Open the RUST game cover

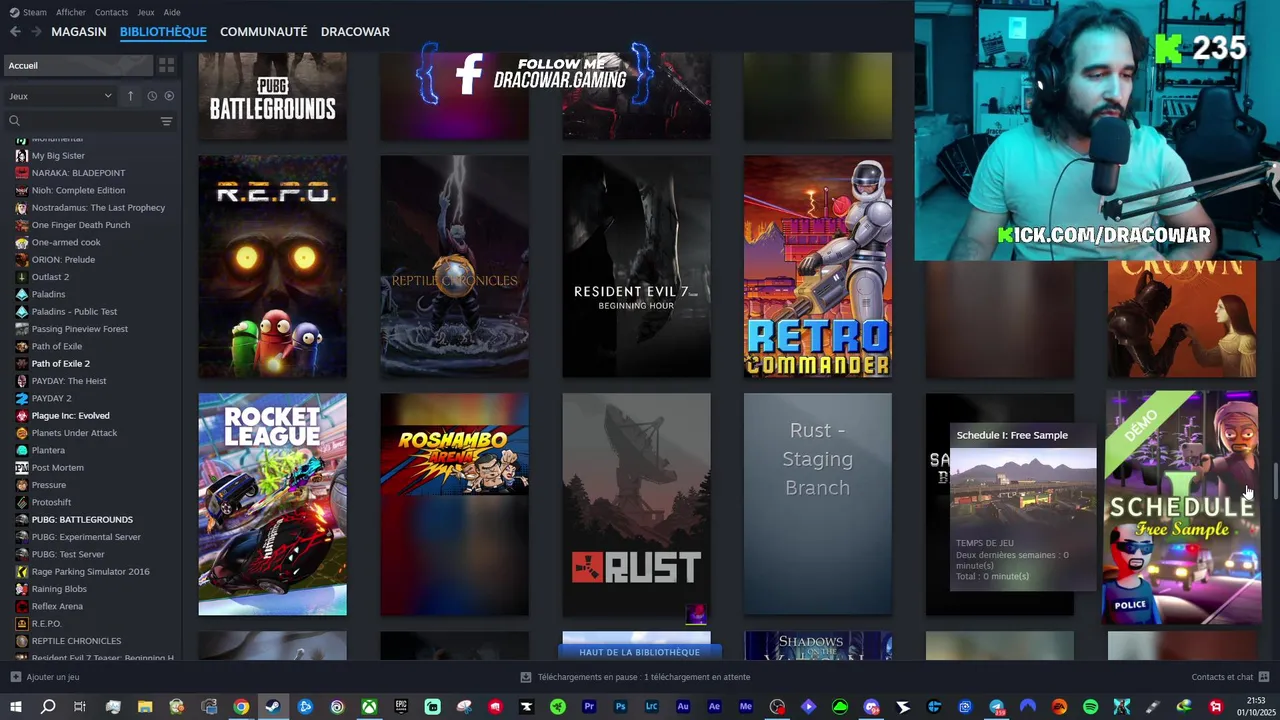636,504
